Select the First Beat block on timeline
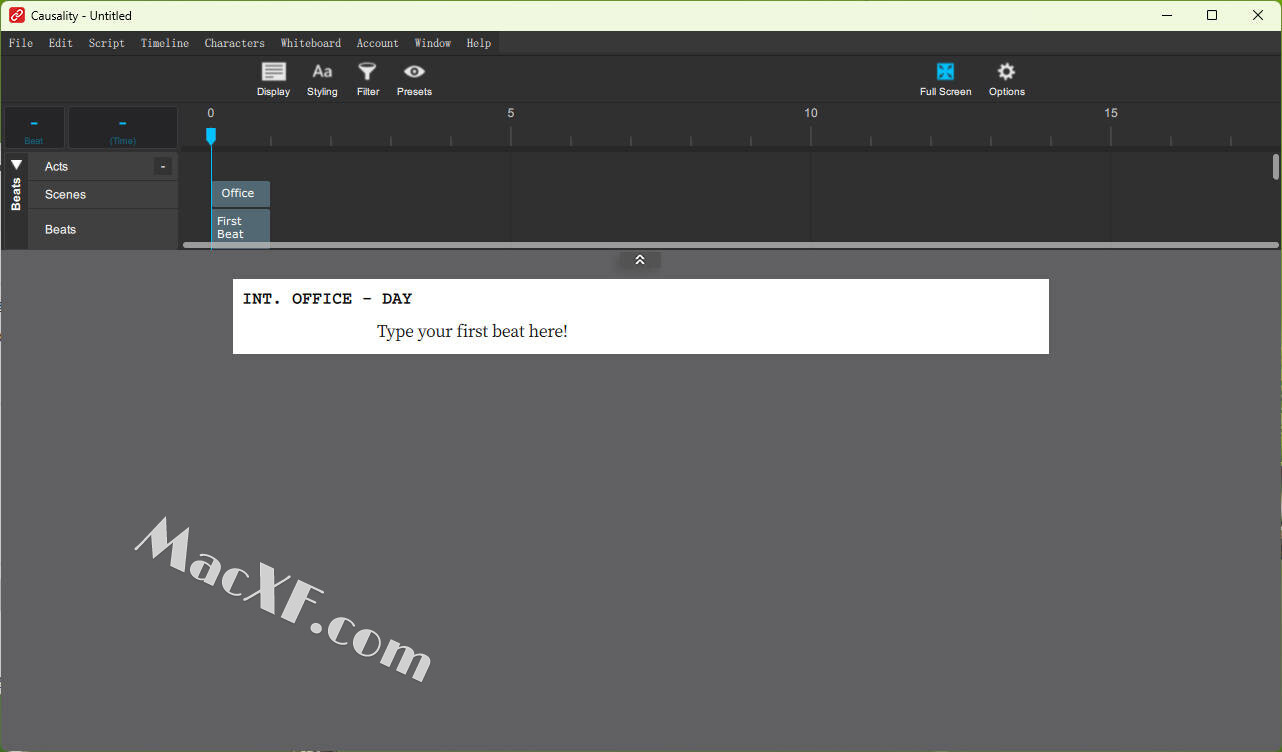Viewport: 1282px width, 752px height. coord(240,228)
